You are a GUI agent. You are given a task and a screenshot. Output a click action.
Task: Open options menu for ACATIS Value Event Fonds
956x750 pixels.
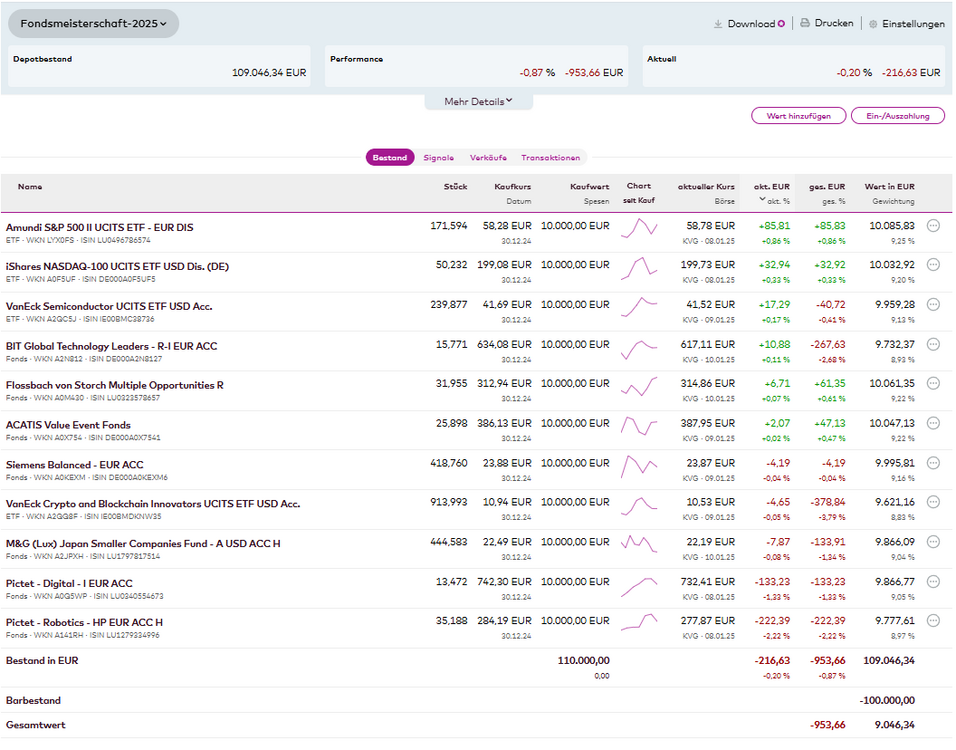point(933,423)
